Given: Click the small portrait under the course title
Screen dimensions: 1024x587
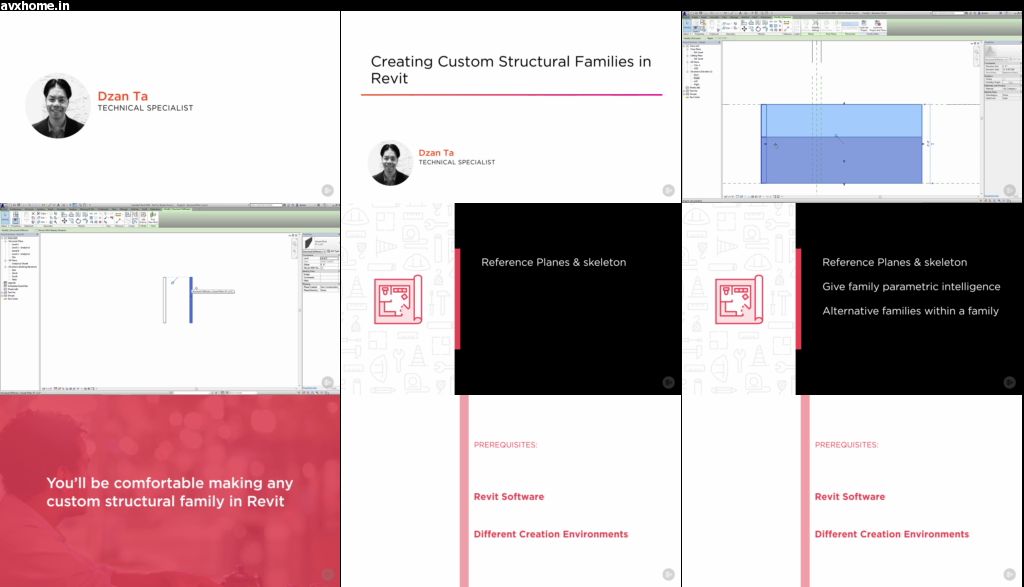Looking at the screenshot, I should point(391,163).
